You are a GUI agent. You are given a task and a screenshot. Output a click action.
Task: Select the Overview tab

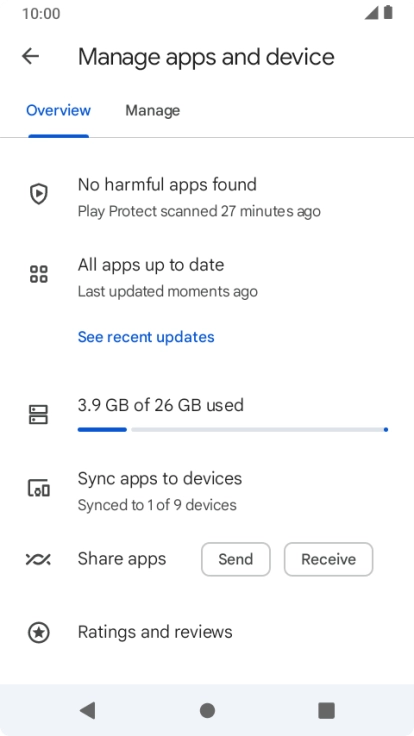tap(58, 110)
